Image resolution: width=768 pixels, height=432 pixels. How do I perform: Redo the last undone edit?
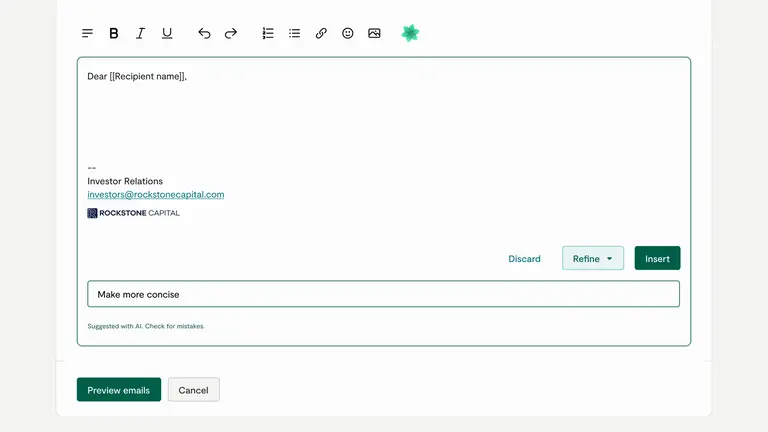[x=230, y=33]
